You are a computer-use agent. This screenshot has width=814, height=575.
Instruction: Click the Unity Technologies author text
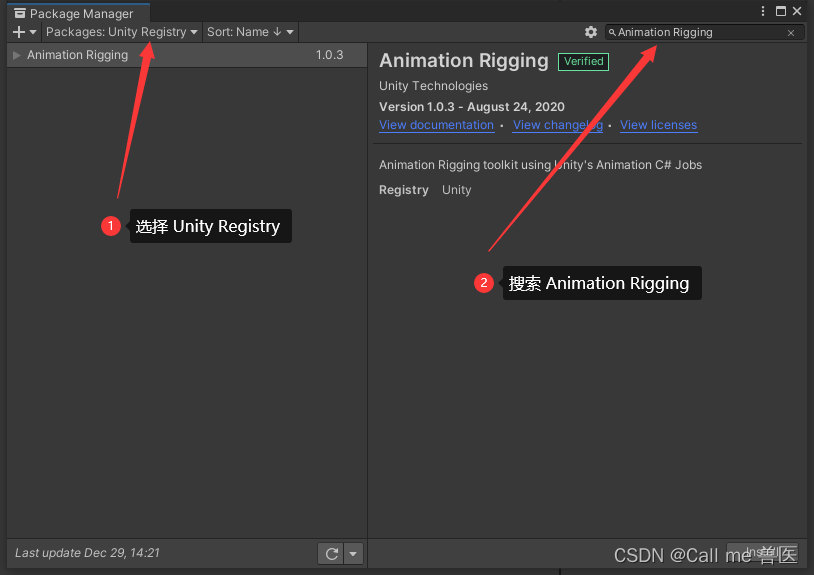(x=433, y=86)
